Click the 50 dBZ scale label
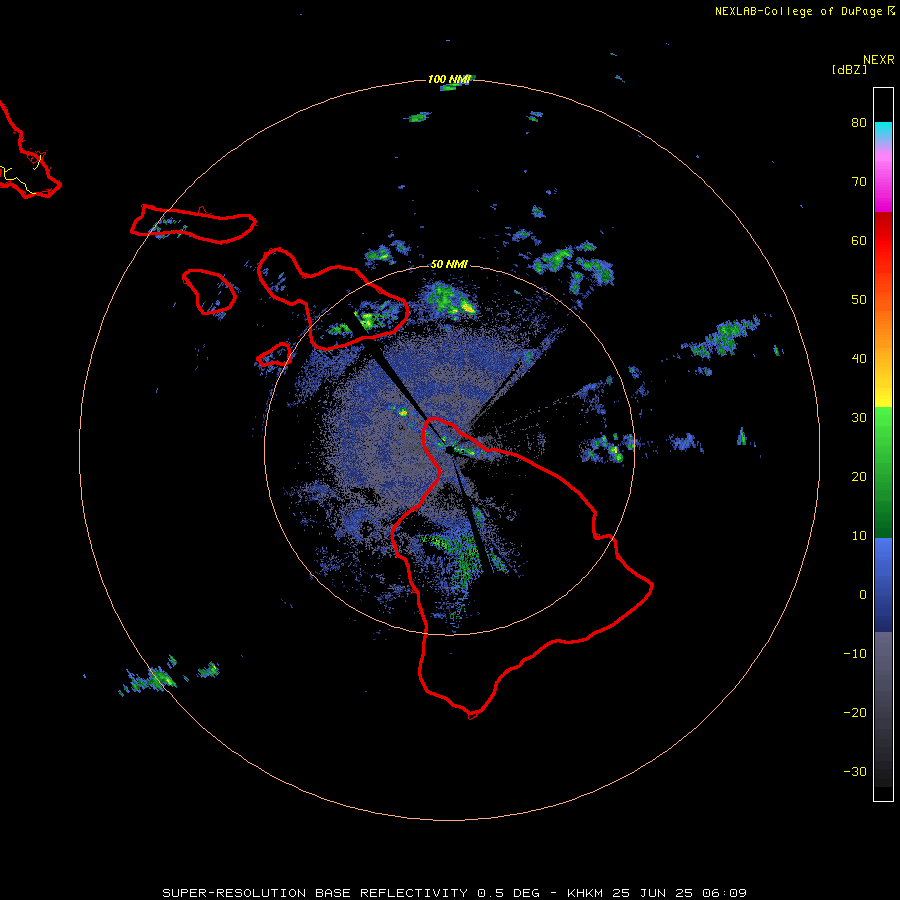This screenshot has height=900, width=900. (859, 300)
